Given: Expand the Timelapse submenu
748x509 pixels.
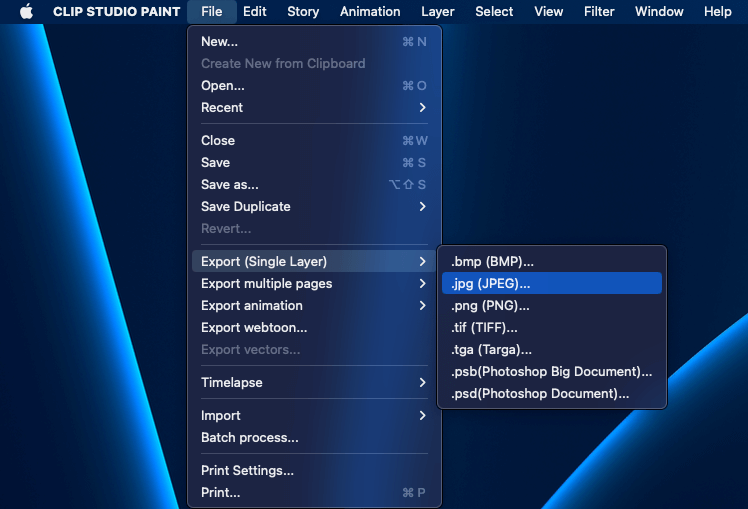Looking at the screenshot, I should (x=314, y=382).
